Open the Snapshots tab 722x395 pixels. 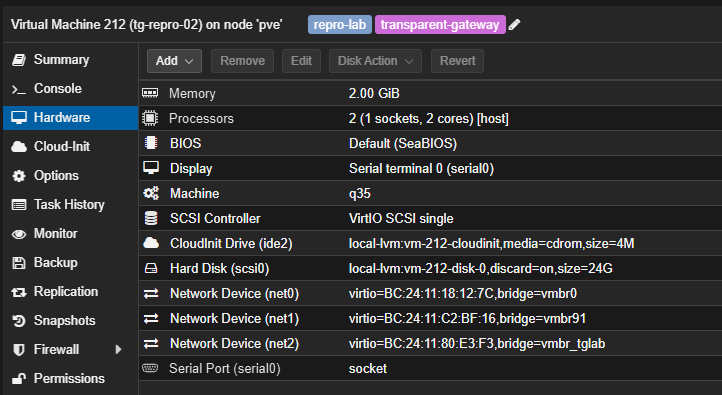[x=70, y=320]
